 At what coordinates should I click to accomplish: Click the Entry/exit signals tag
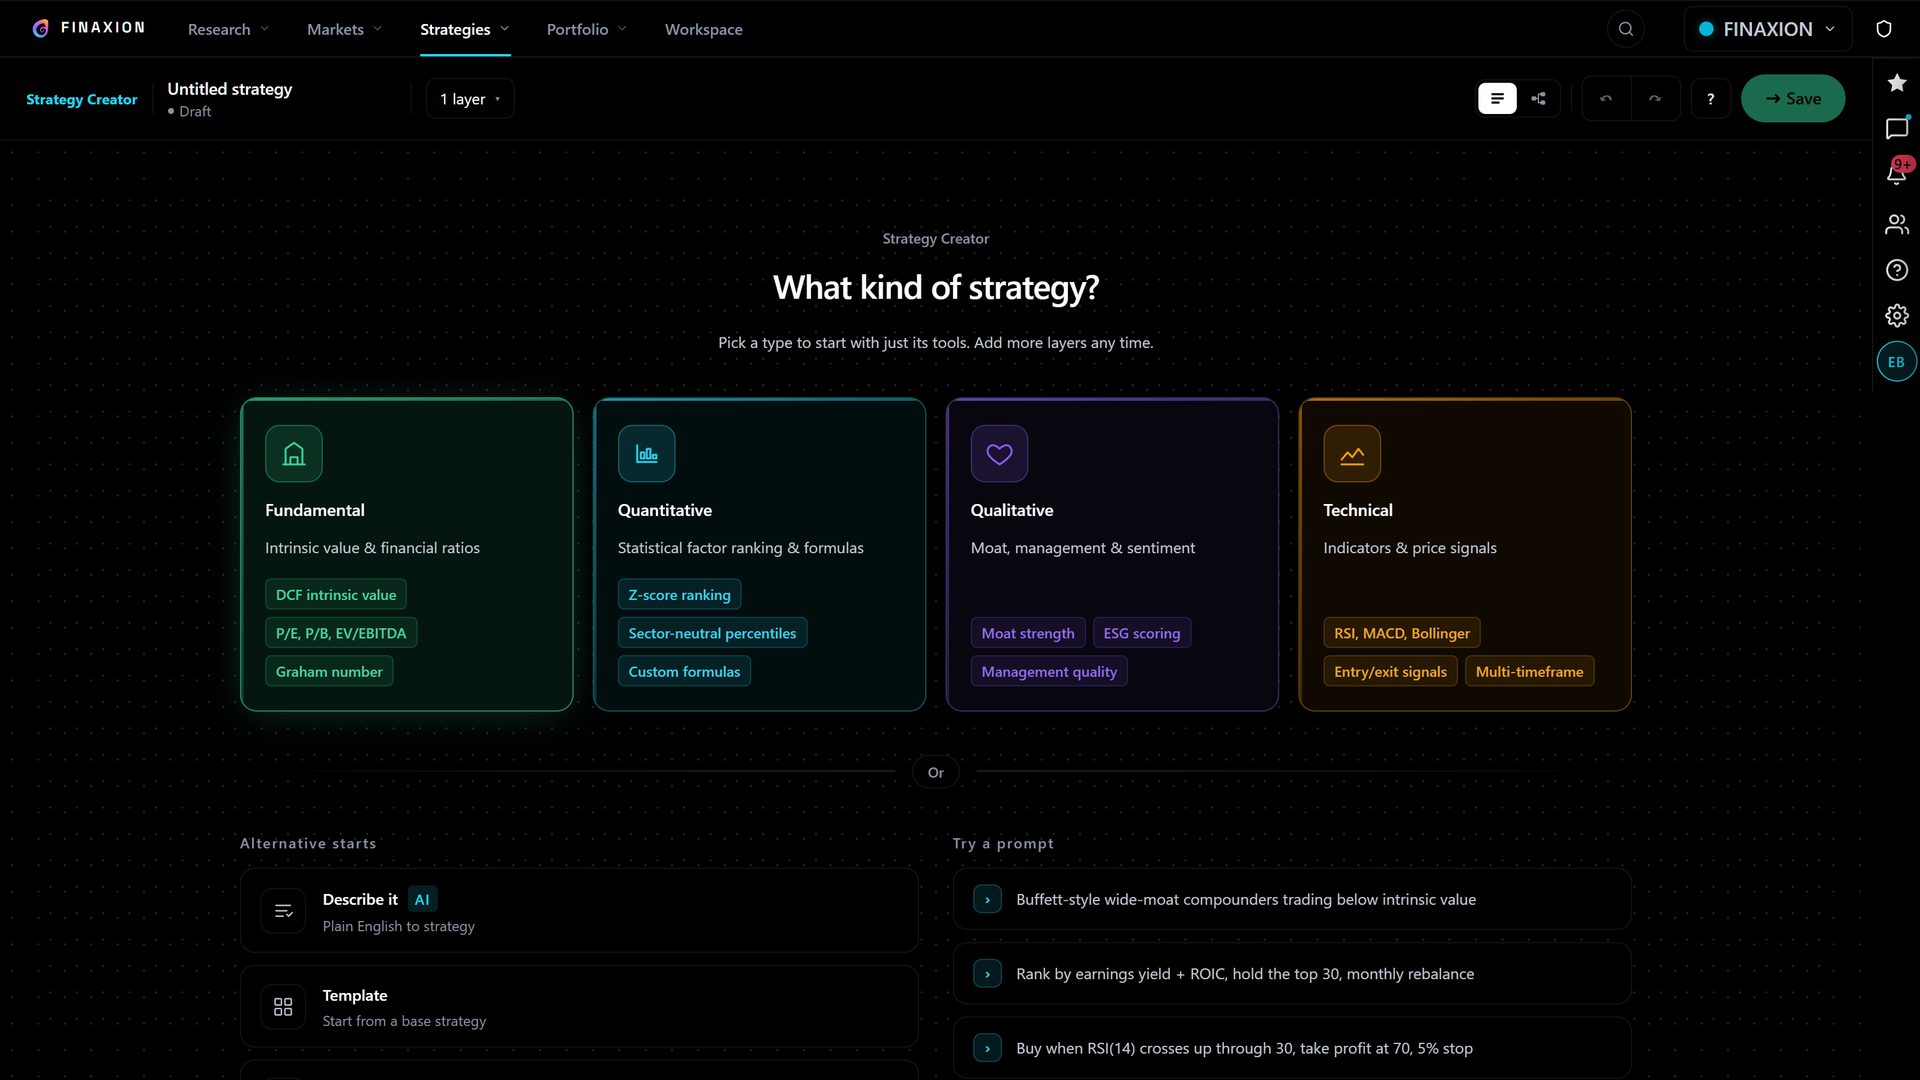pyautogui.click(x=1390, y=672)
